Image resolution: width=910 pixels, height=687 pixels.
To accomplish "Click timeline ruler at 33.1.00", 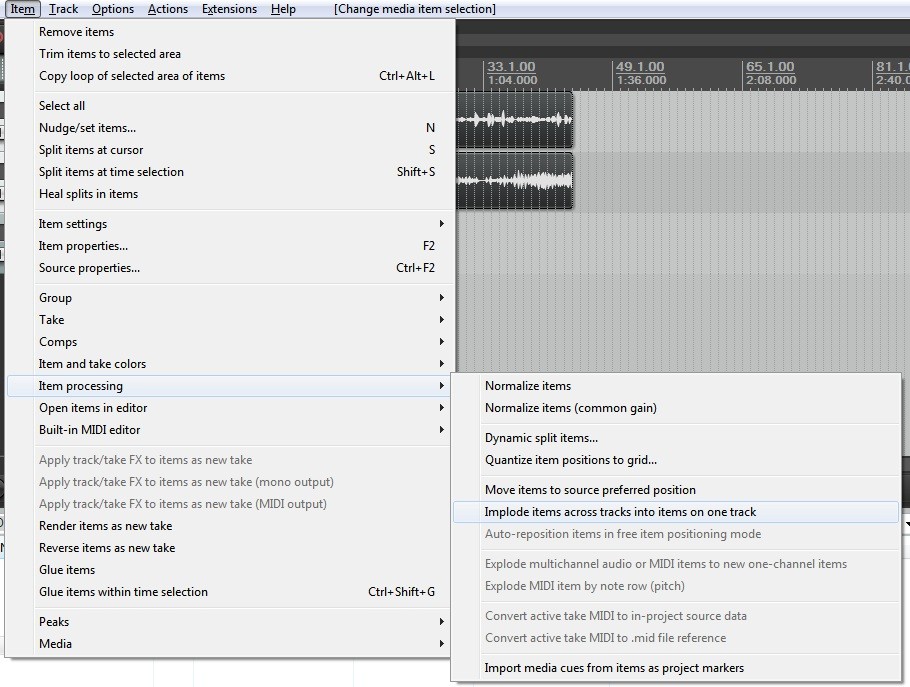I will 511,67.
